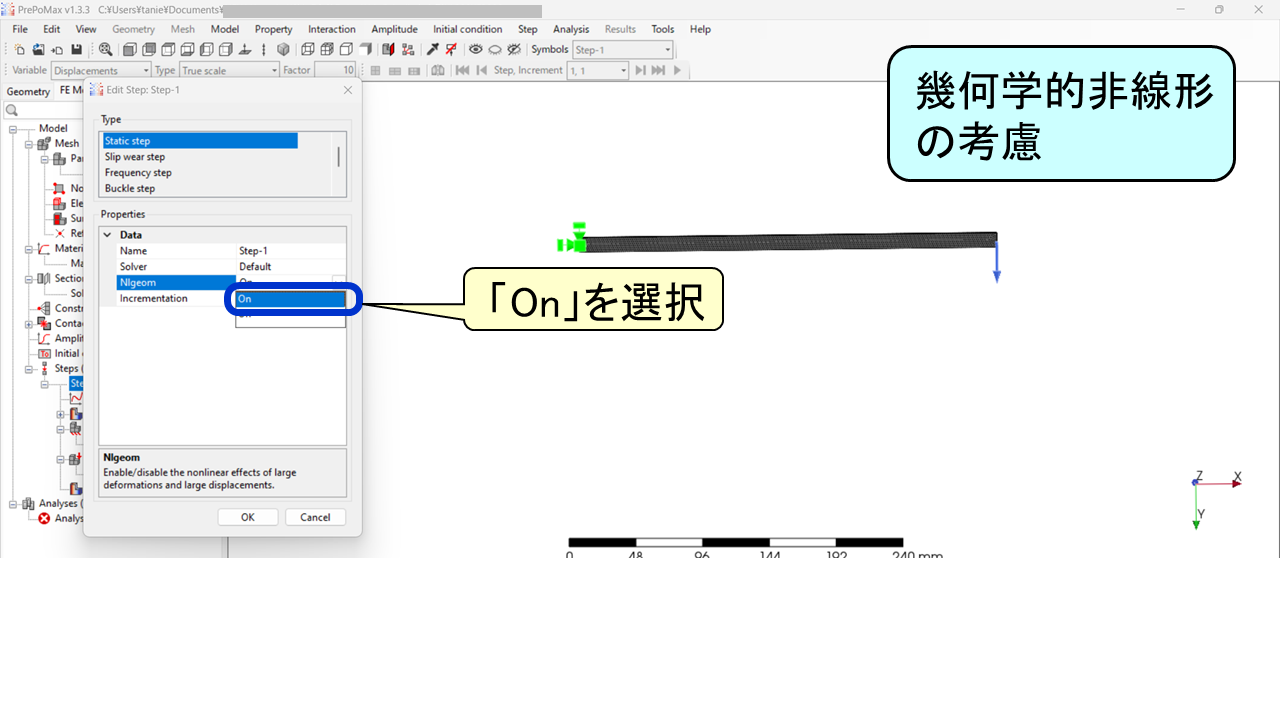Image resolution: width=1280 pixels, height=720 pixels.
Task: Switch to the Geometry tab
Action: [x=28, y=91]
